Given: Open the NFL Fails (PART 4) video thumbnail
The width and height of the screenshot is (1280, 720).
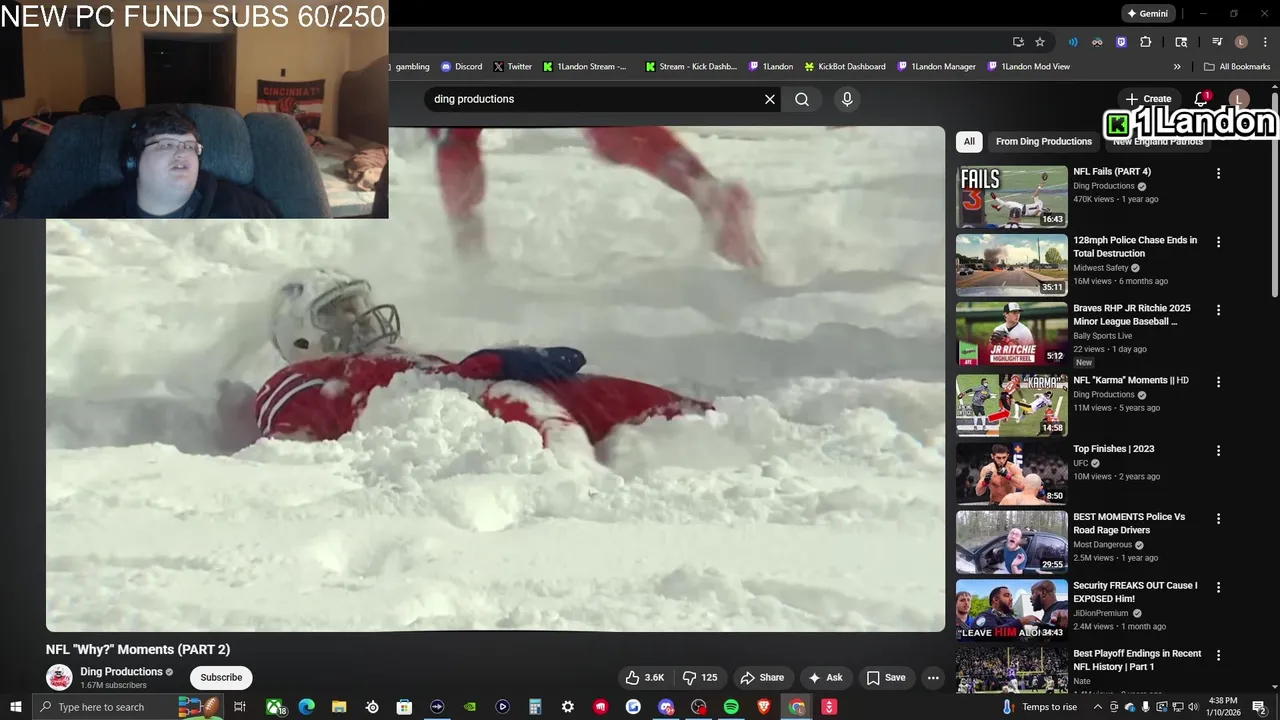Looking at the screenshot, I should point(1011,197).
